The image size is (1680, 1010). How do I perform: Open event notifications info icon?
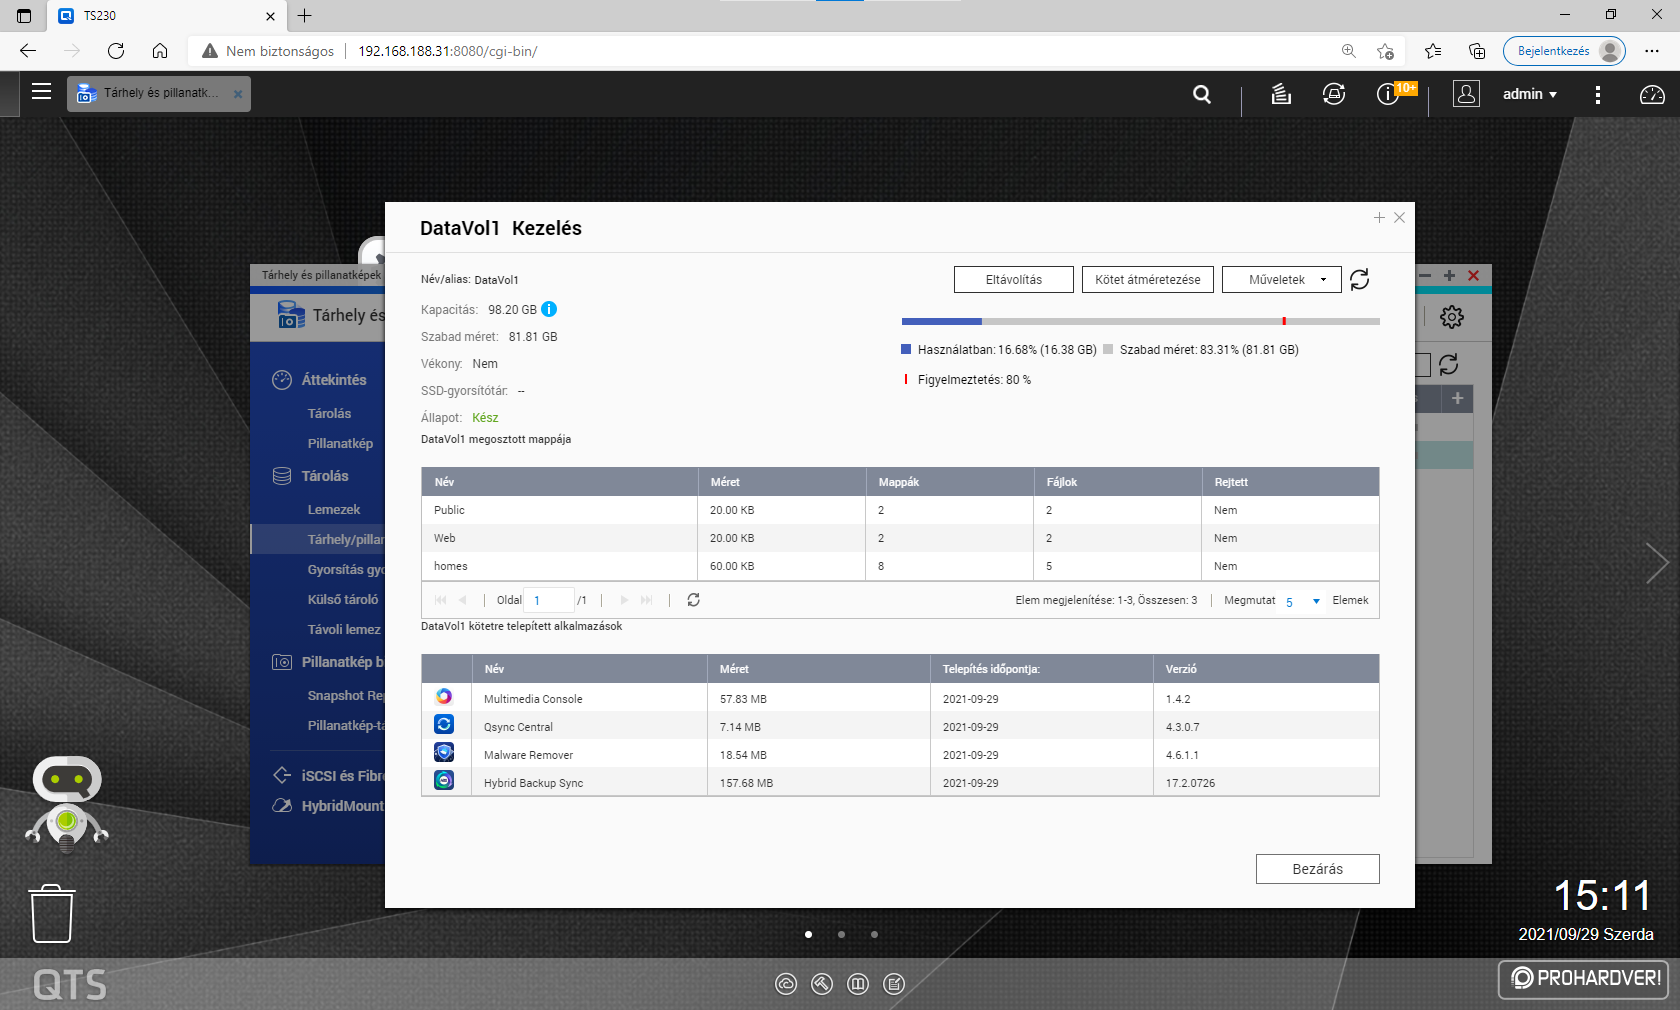[x=1388, y=94]
